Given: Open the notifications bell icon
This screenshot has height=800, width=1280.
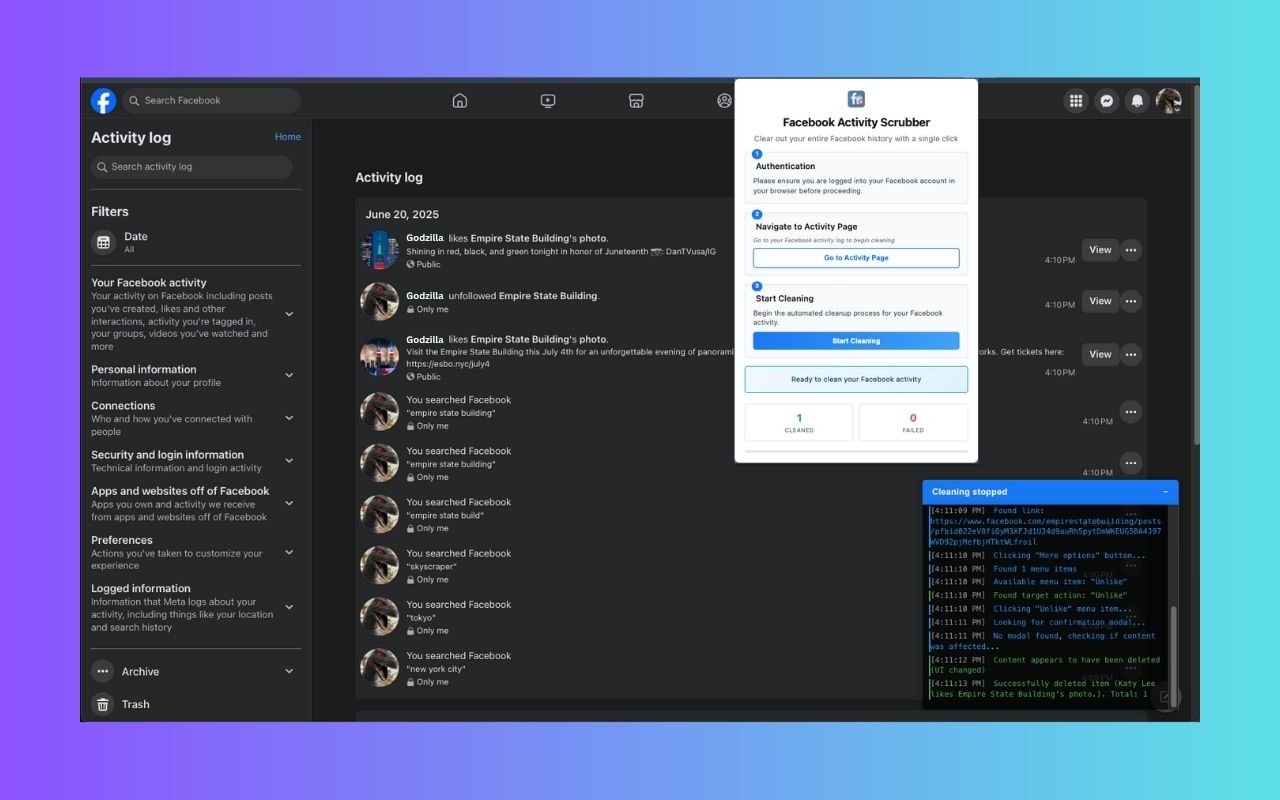Looking at the screenshot, I should (x=1137, y=100).
